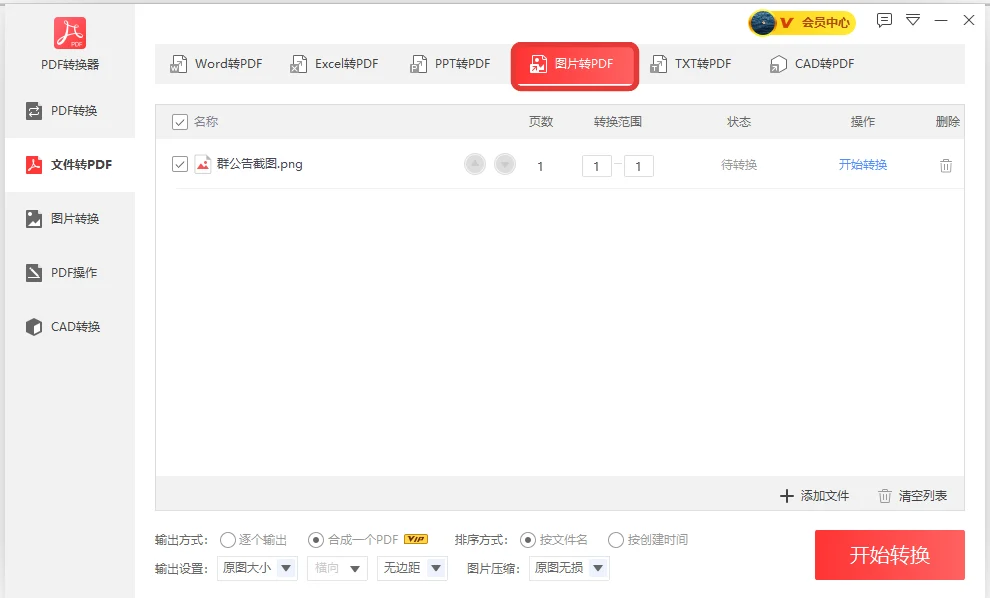The height and width of the screenshot is (598, 990).
Task: Click the 转换范围 column header
Action: click(617, 122)
